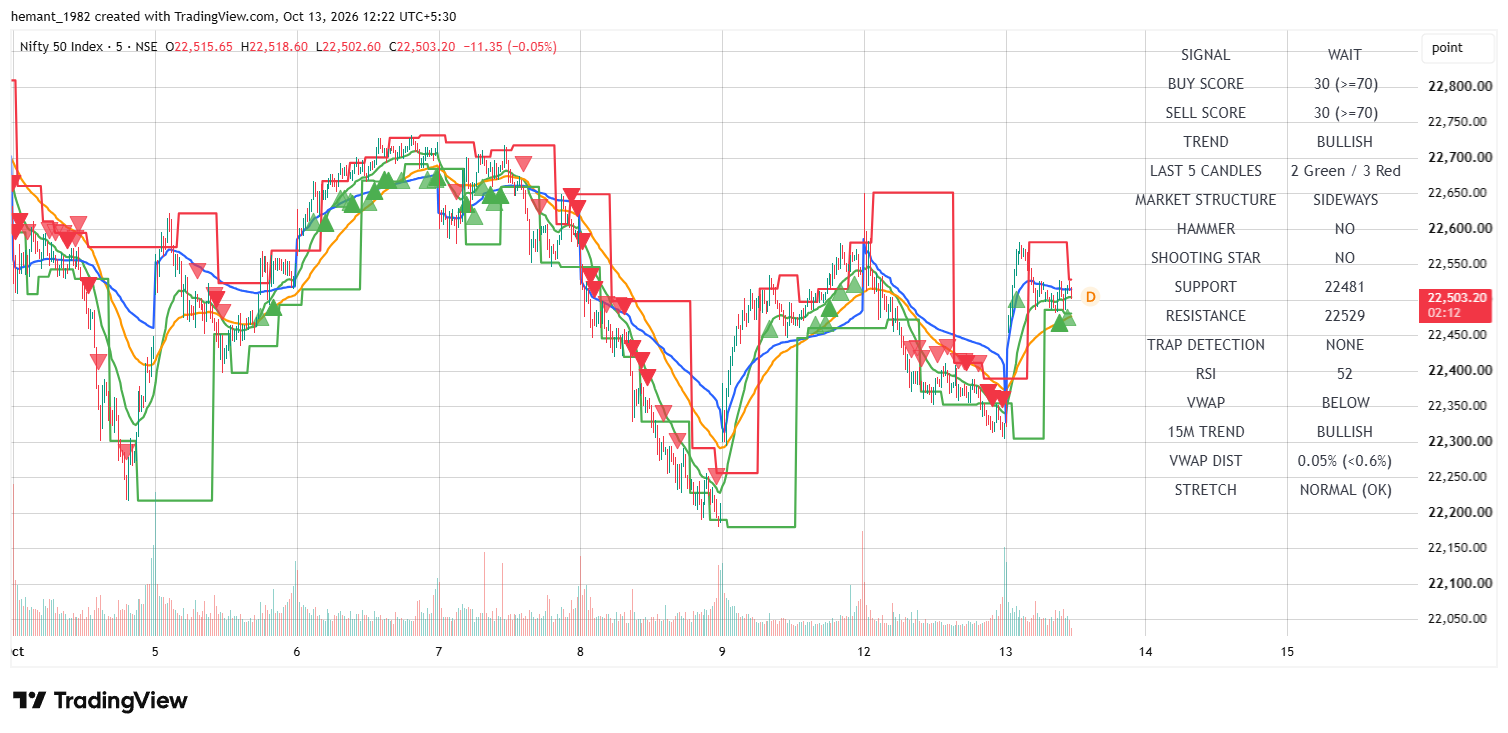Viewport: 1508px width, 733px height.
Task: Click the VWAP BELOW value
Action: [x=1345, y=403]
